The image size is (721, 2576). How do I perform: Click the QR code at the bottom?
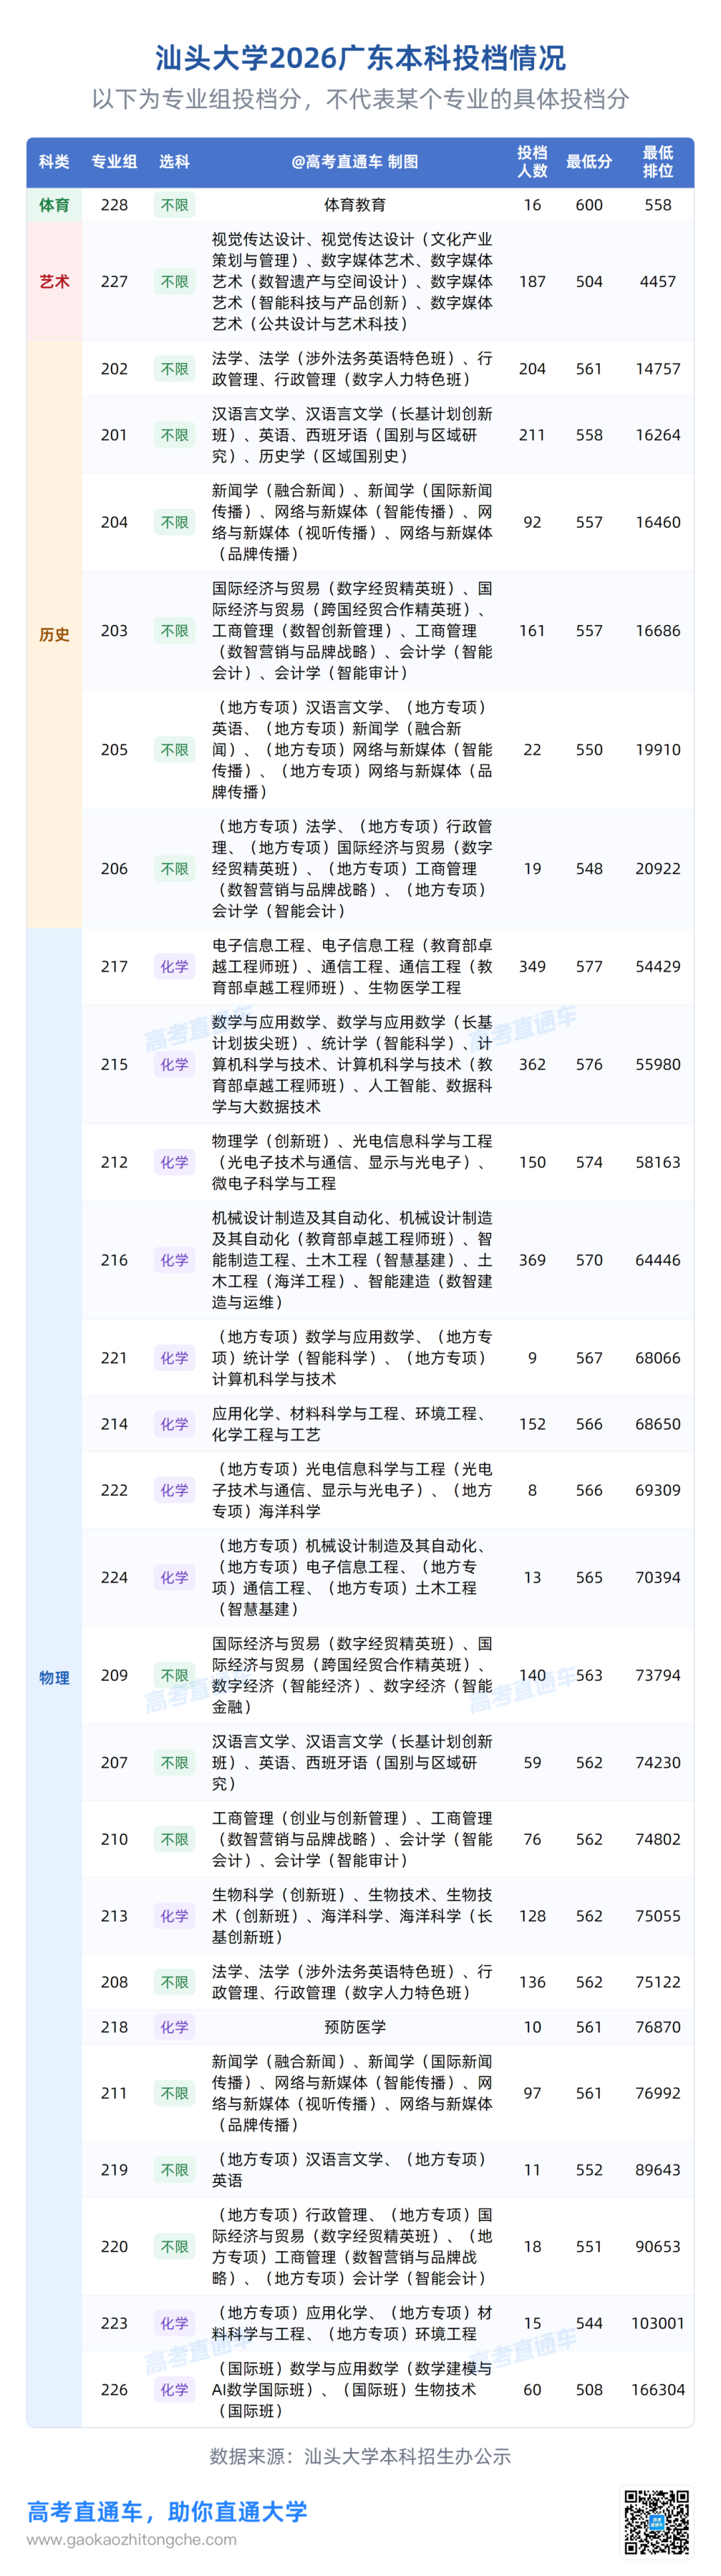pos(657,2522)
